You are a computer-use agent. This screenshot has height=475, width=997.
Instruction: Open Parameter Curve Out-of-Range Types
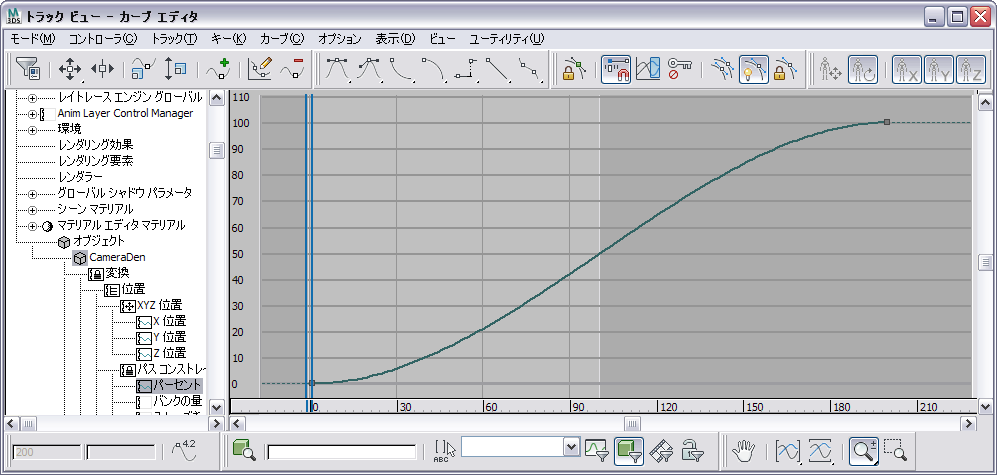pos(648,69)
